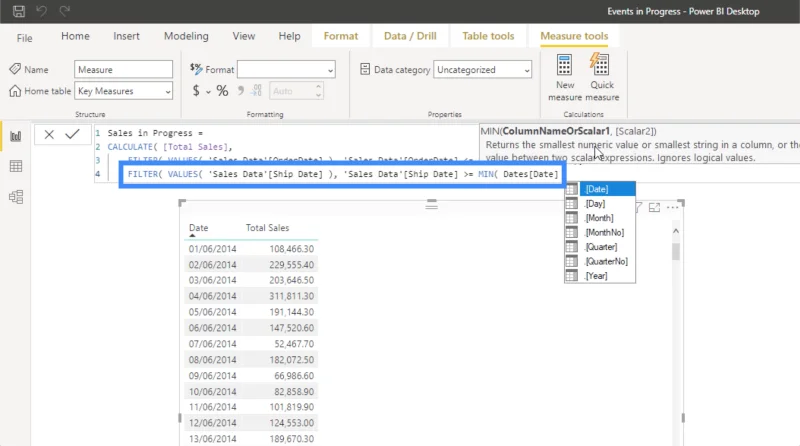Click the visual's top drag handle
Viewport: 800px width, 446px height.
point(432,205)
